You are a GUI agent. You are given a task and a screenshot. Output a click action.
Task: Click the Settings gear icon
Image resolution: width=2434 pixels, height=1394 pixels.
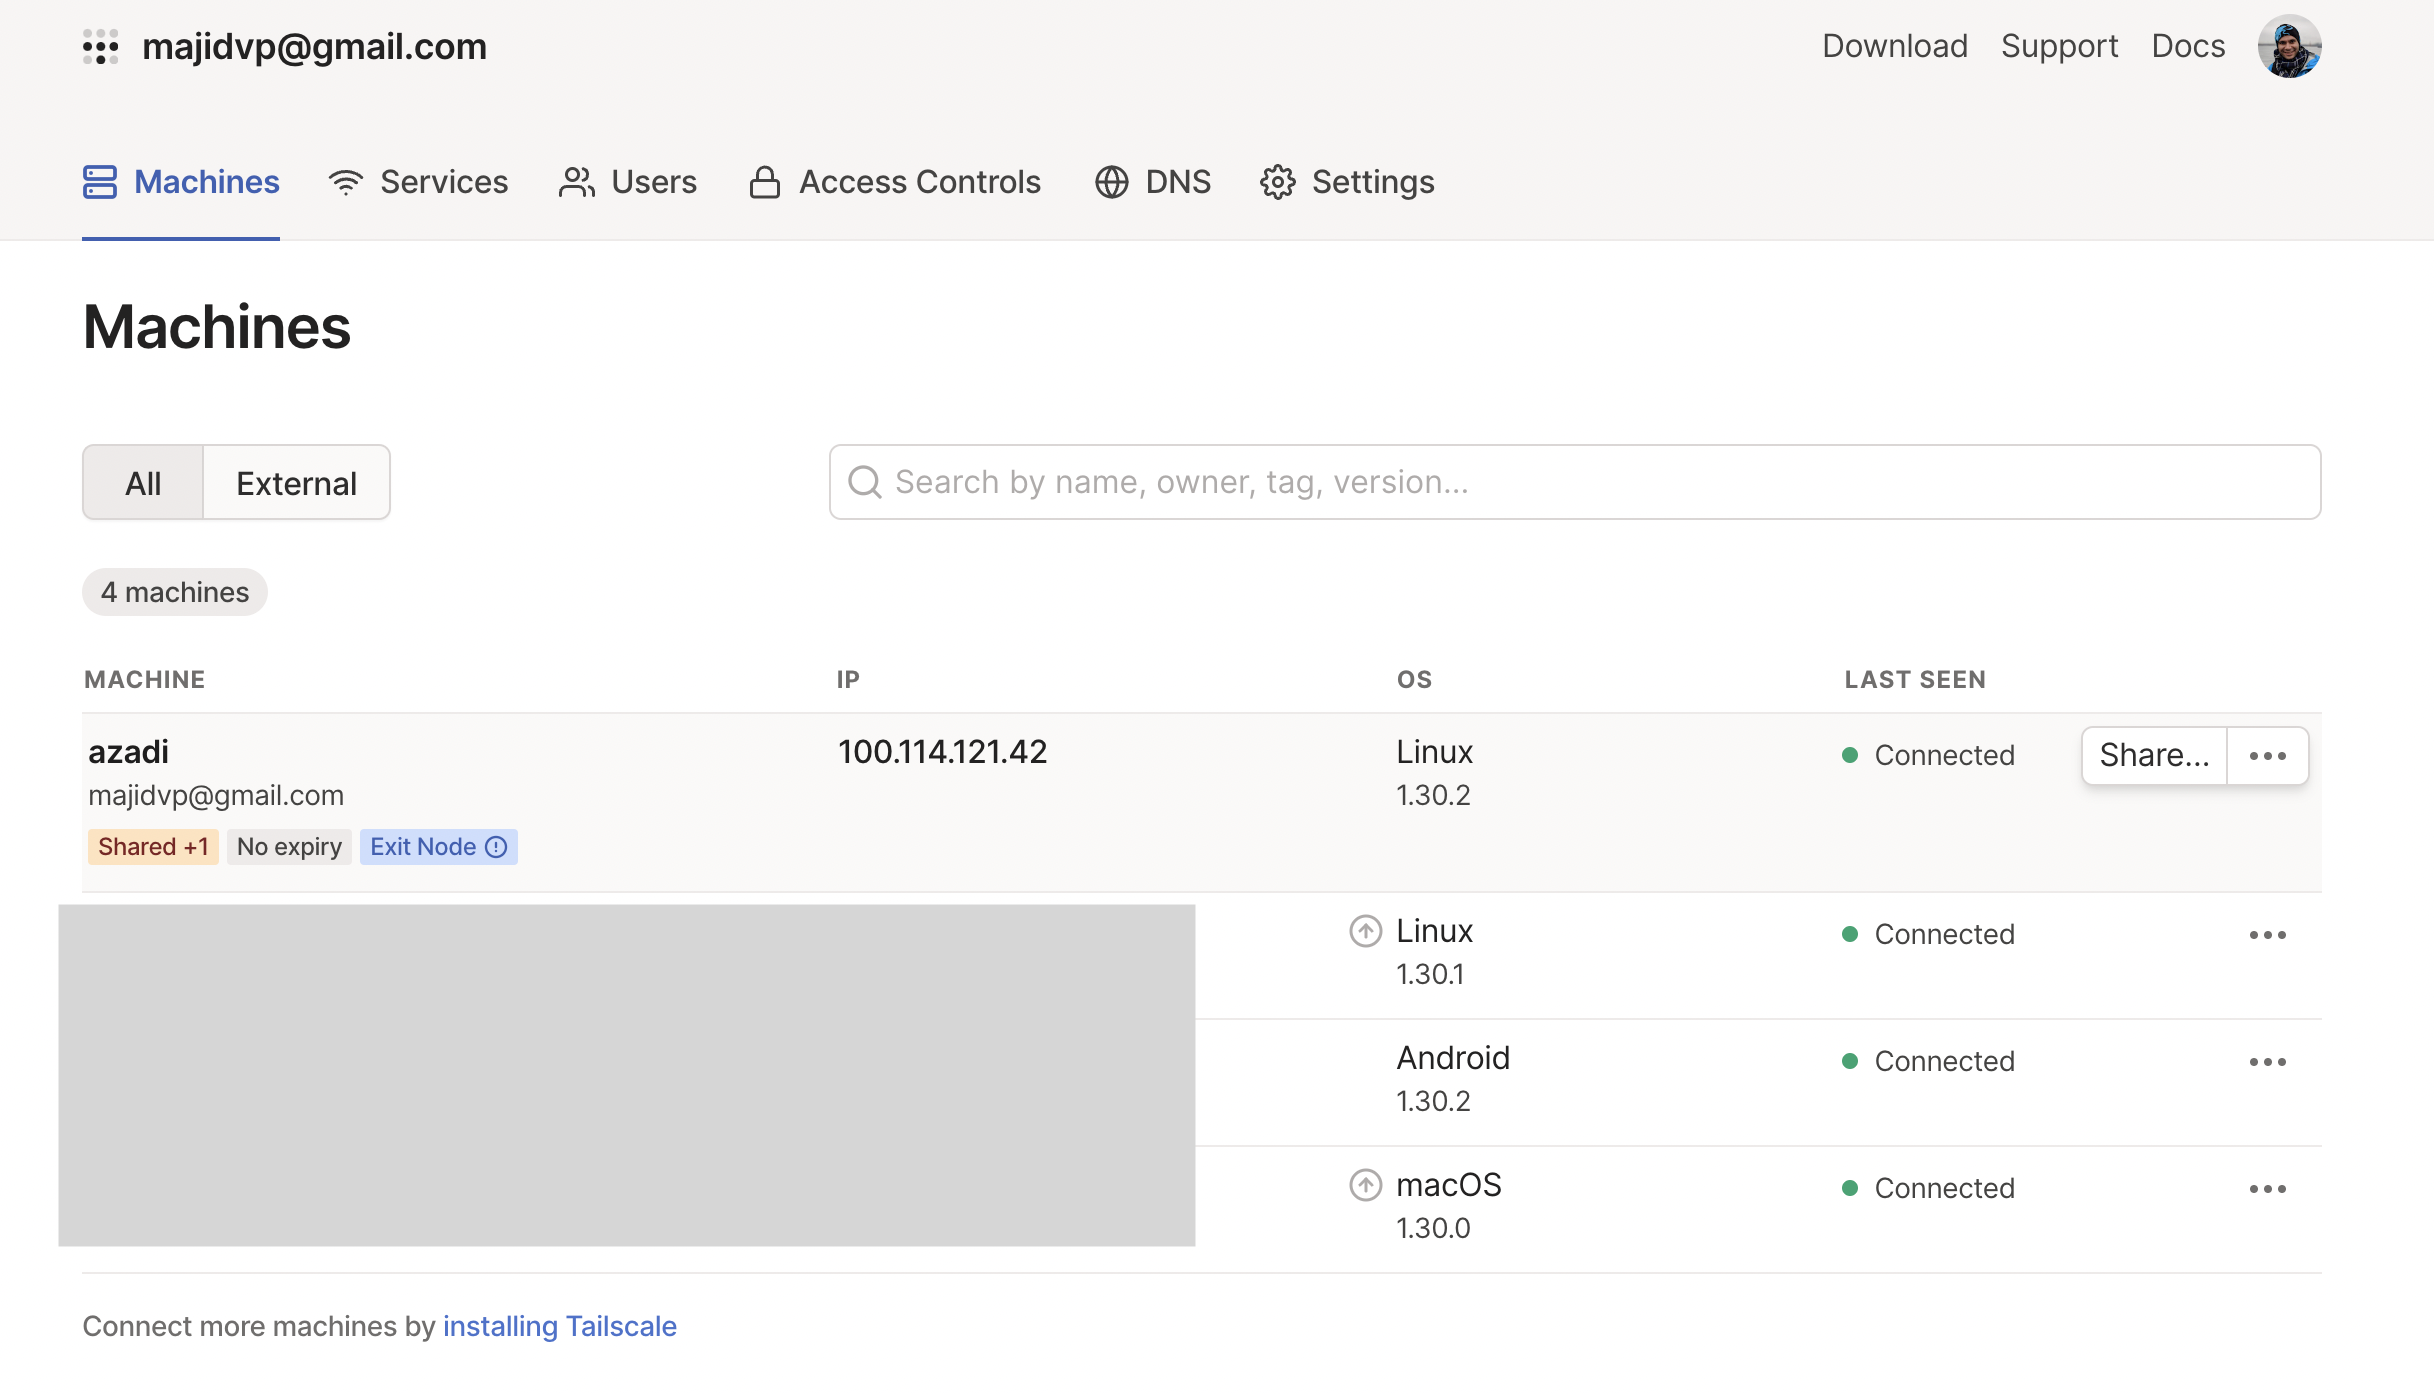[1278, 182]
